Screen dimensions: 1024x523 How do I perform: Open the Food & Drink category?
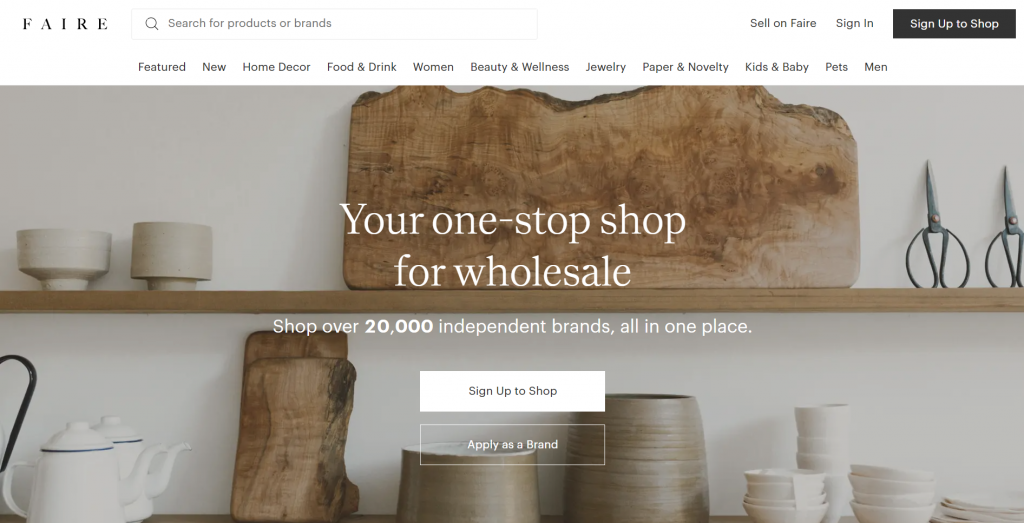pos(362,67)
